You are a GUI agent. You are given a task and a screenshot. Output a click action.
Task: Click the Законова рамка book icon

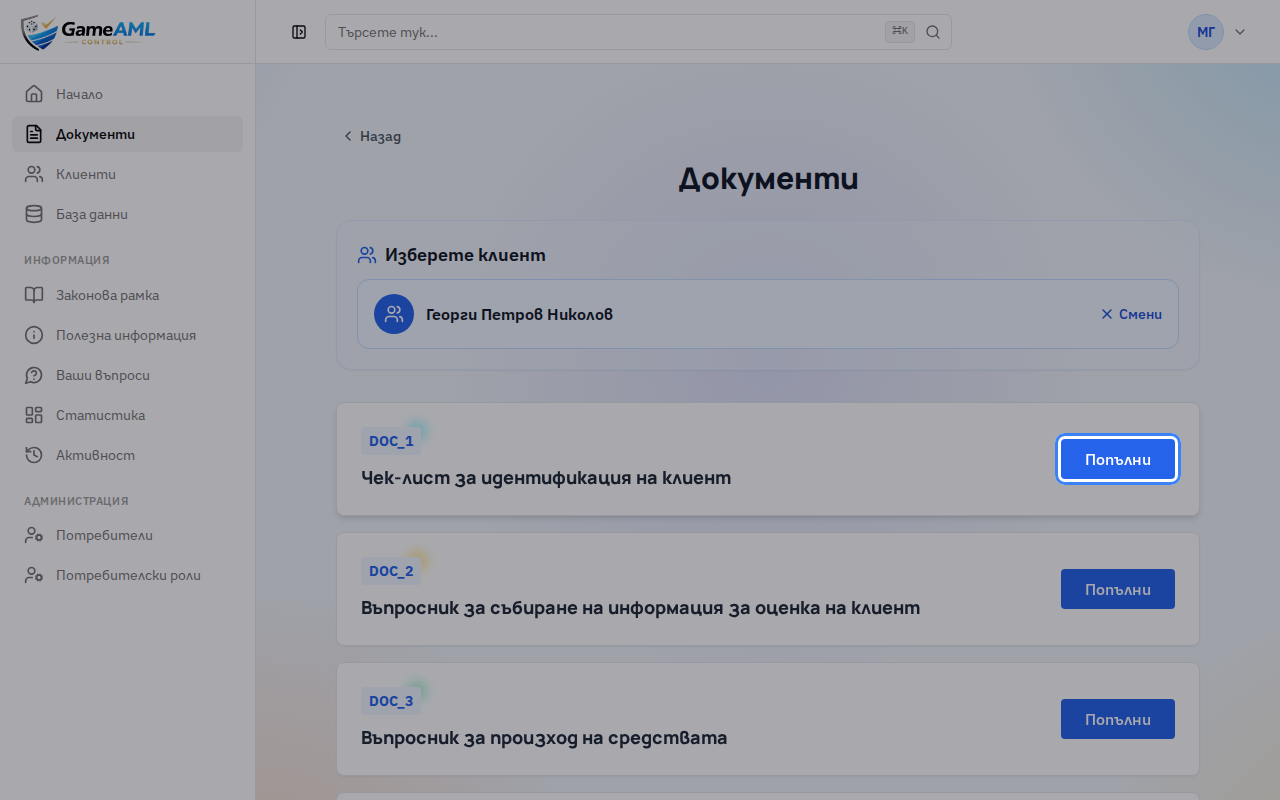coord(34,295)
